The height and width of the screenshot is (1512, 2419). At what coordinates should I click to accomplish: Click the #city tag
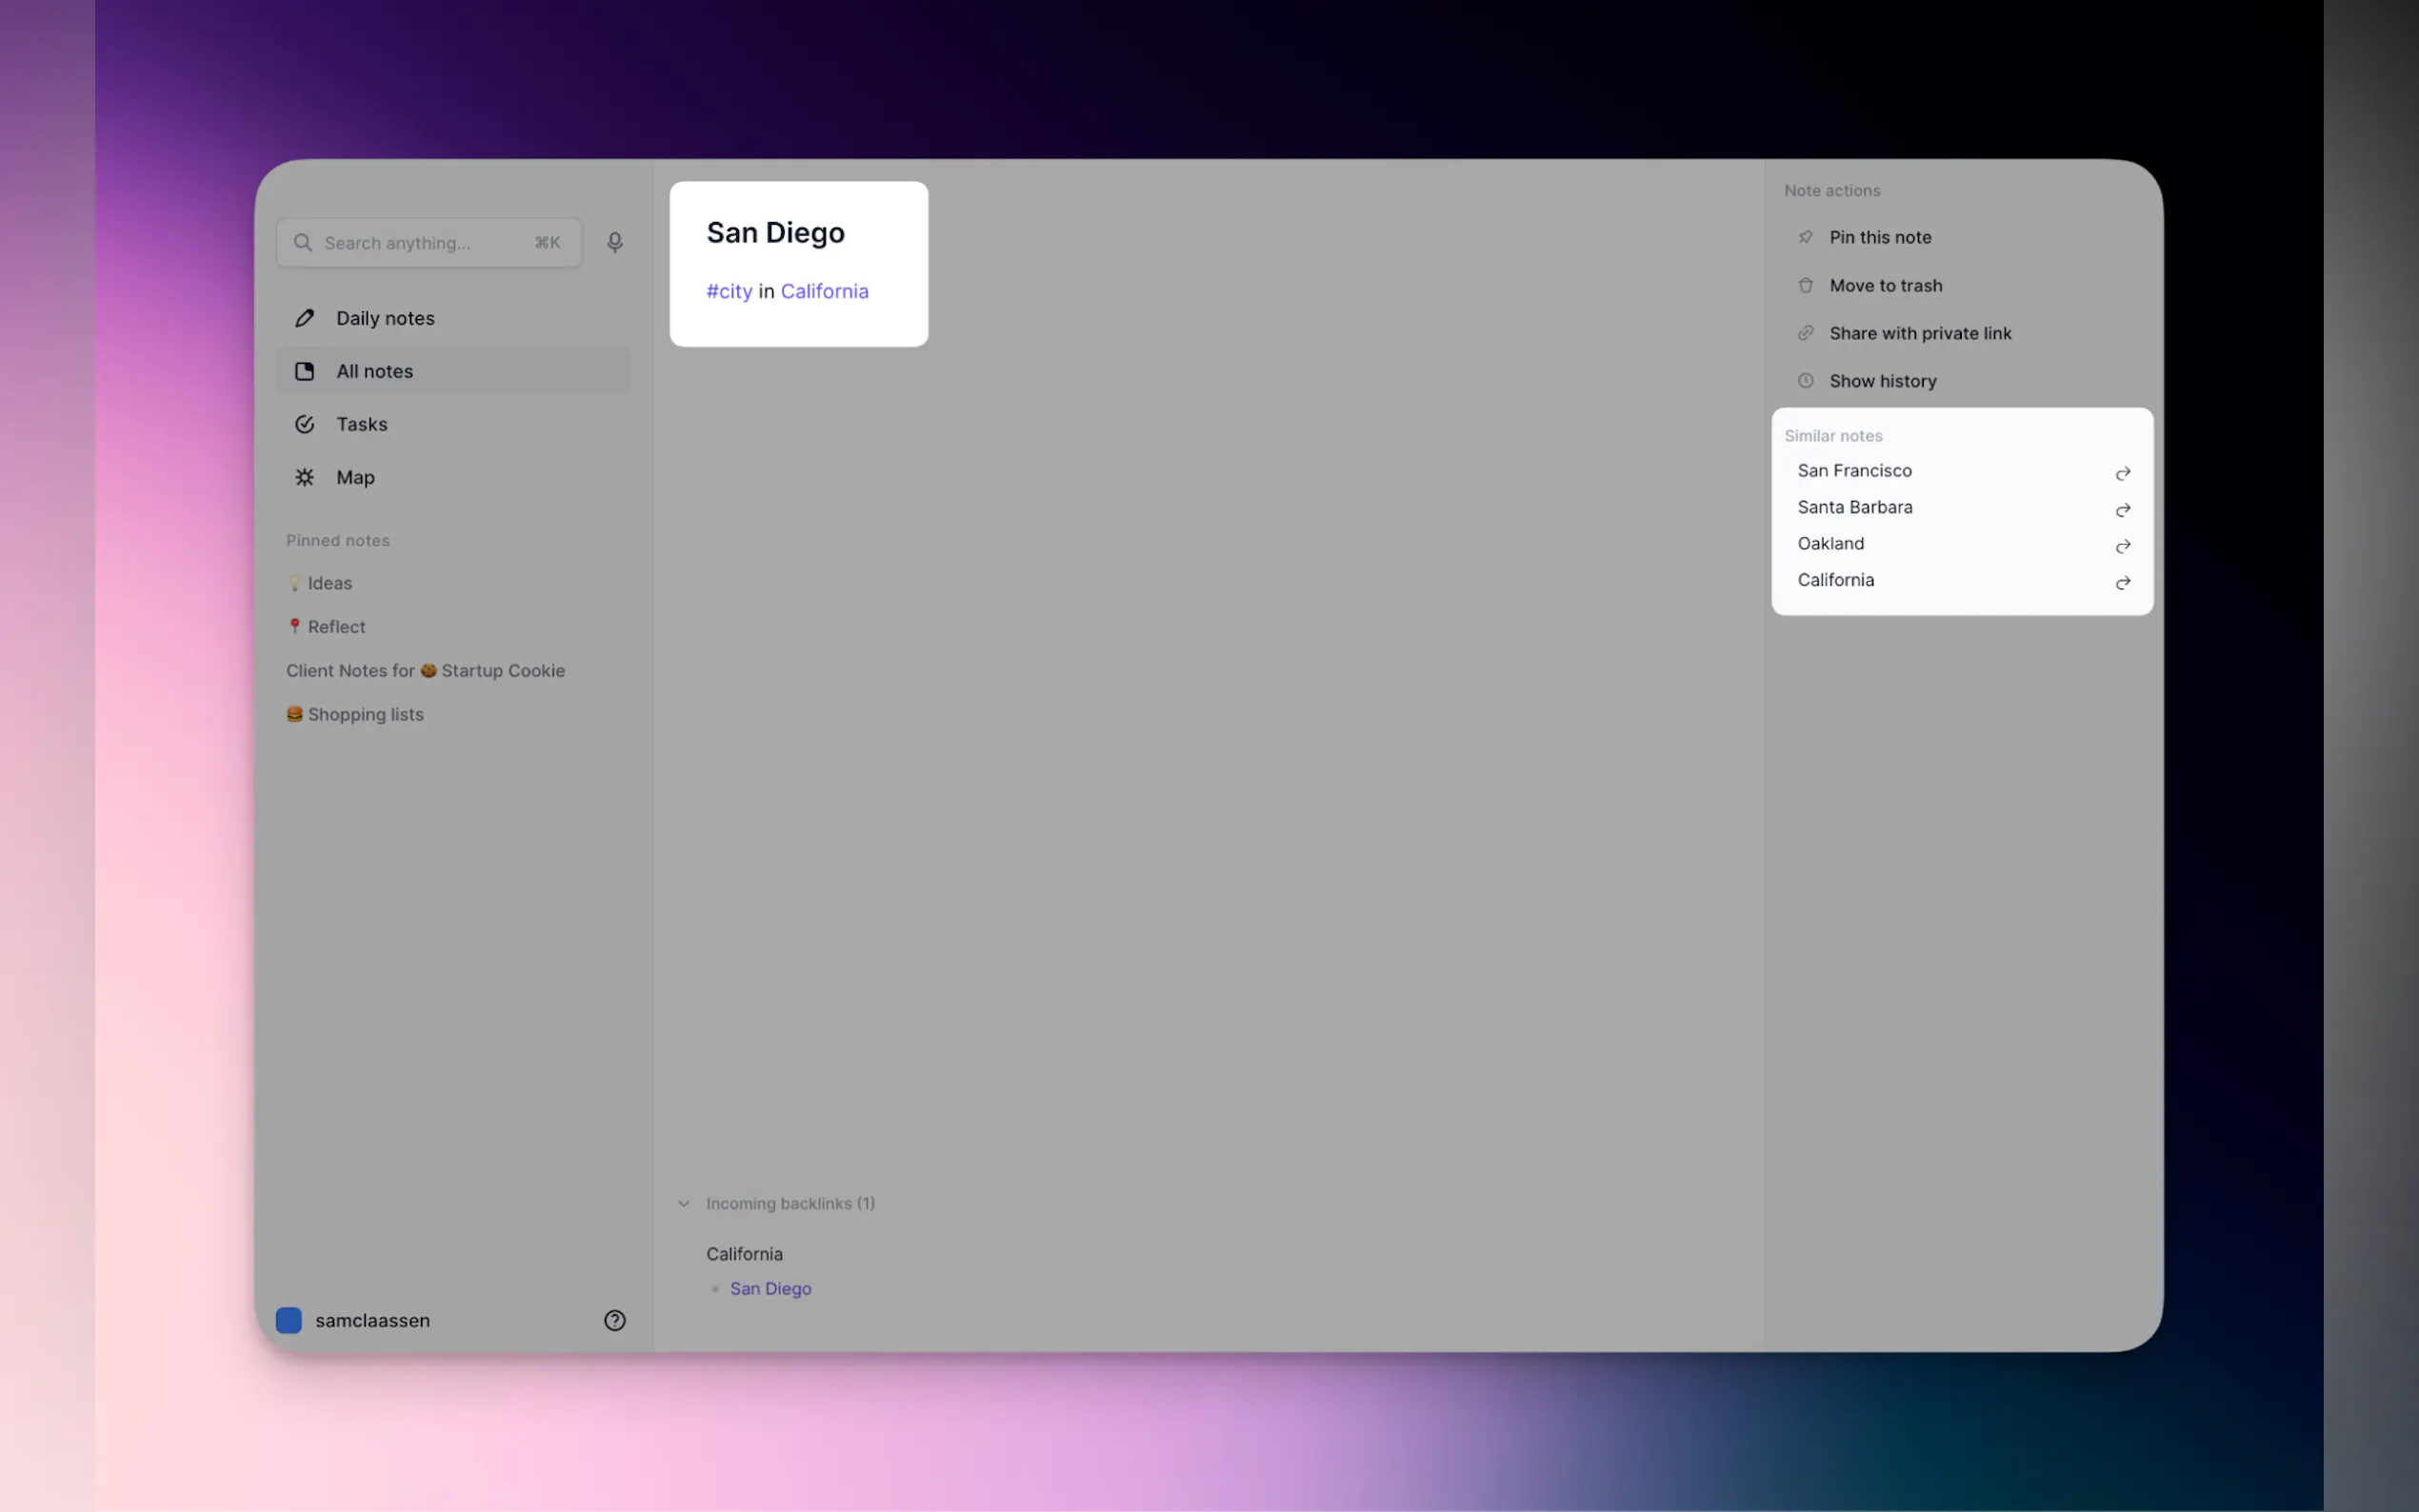729,291
